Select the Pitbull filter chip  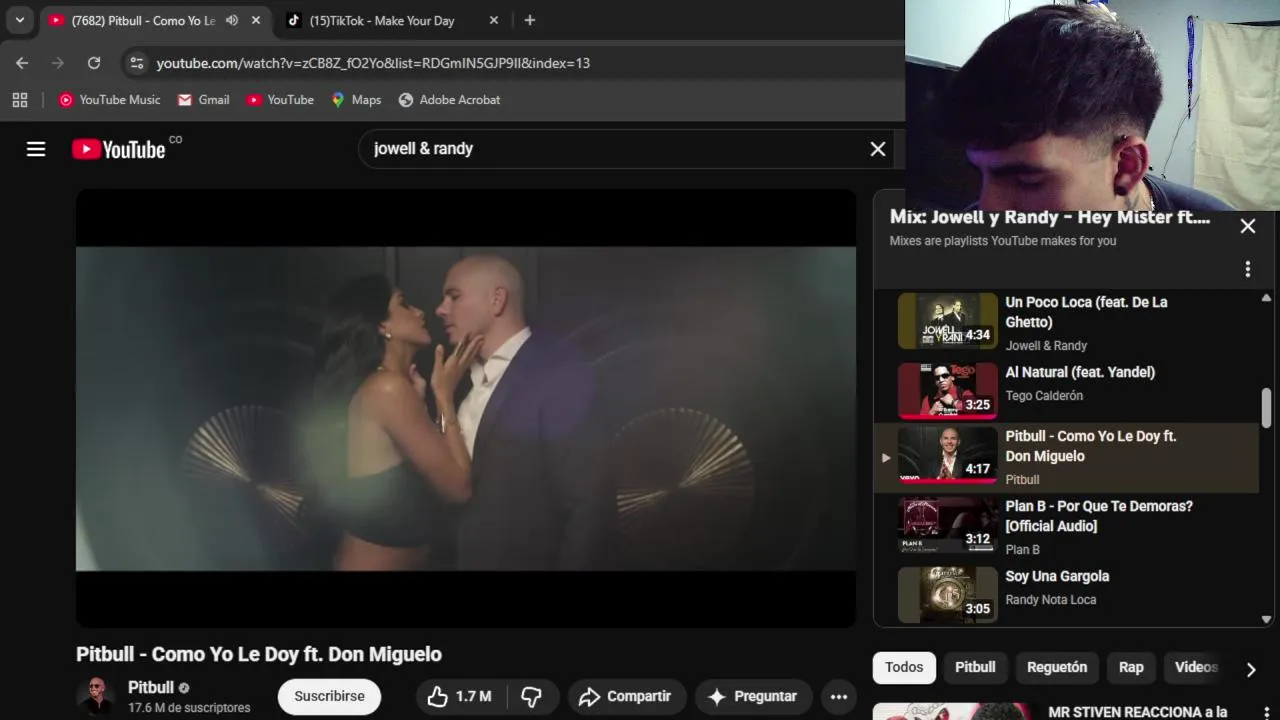975,667
